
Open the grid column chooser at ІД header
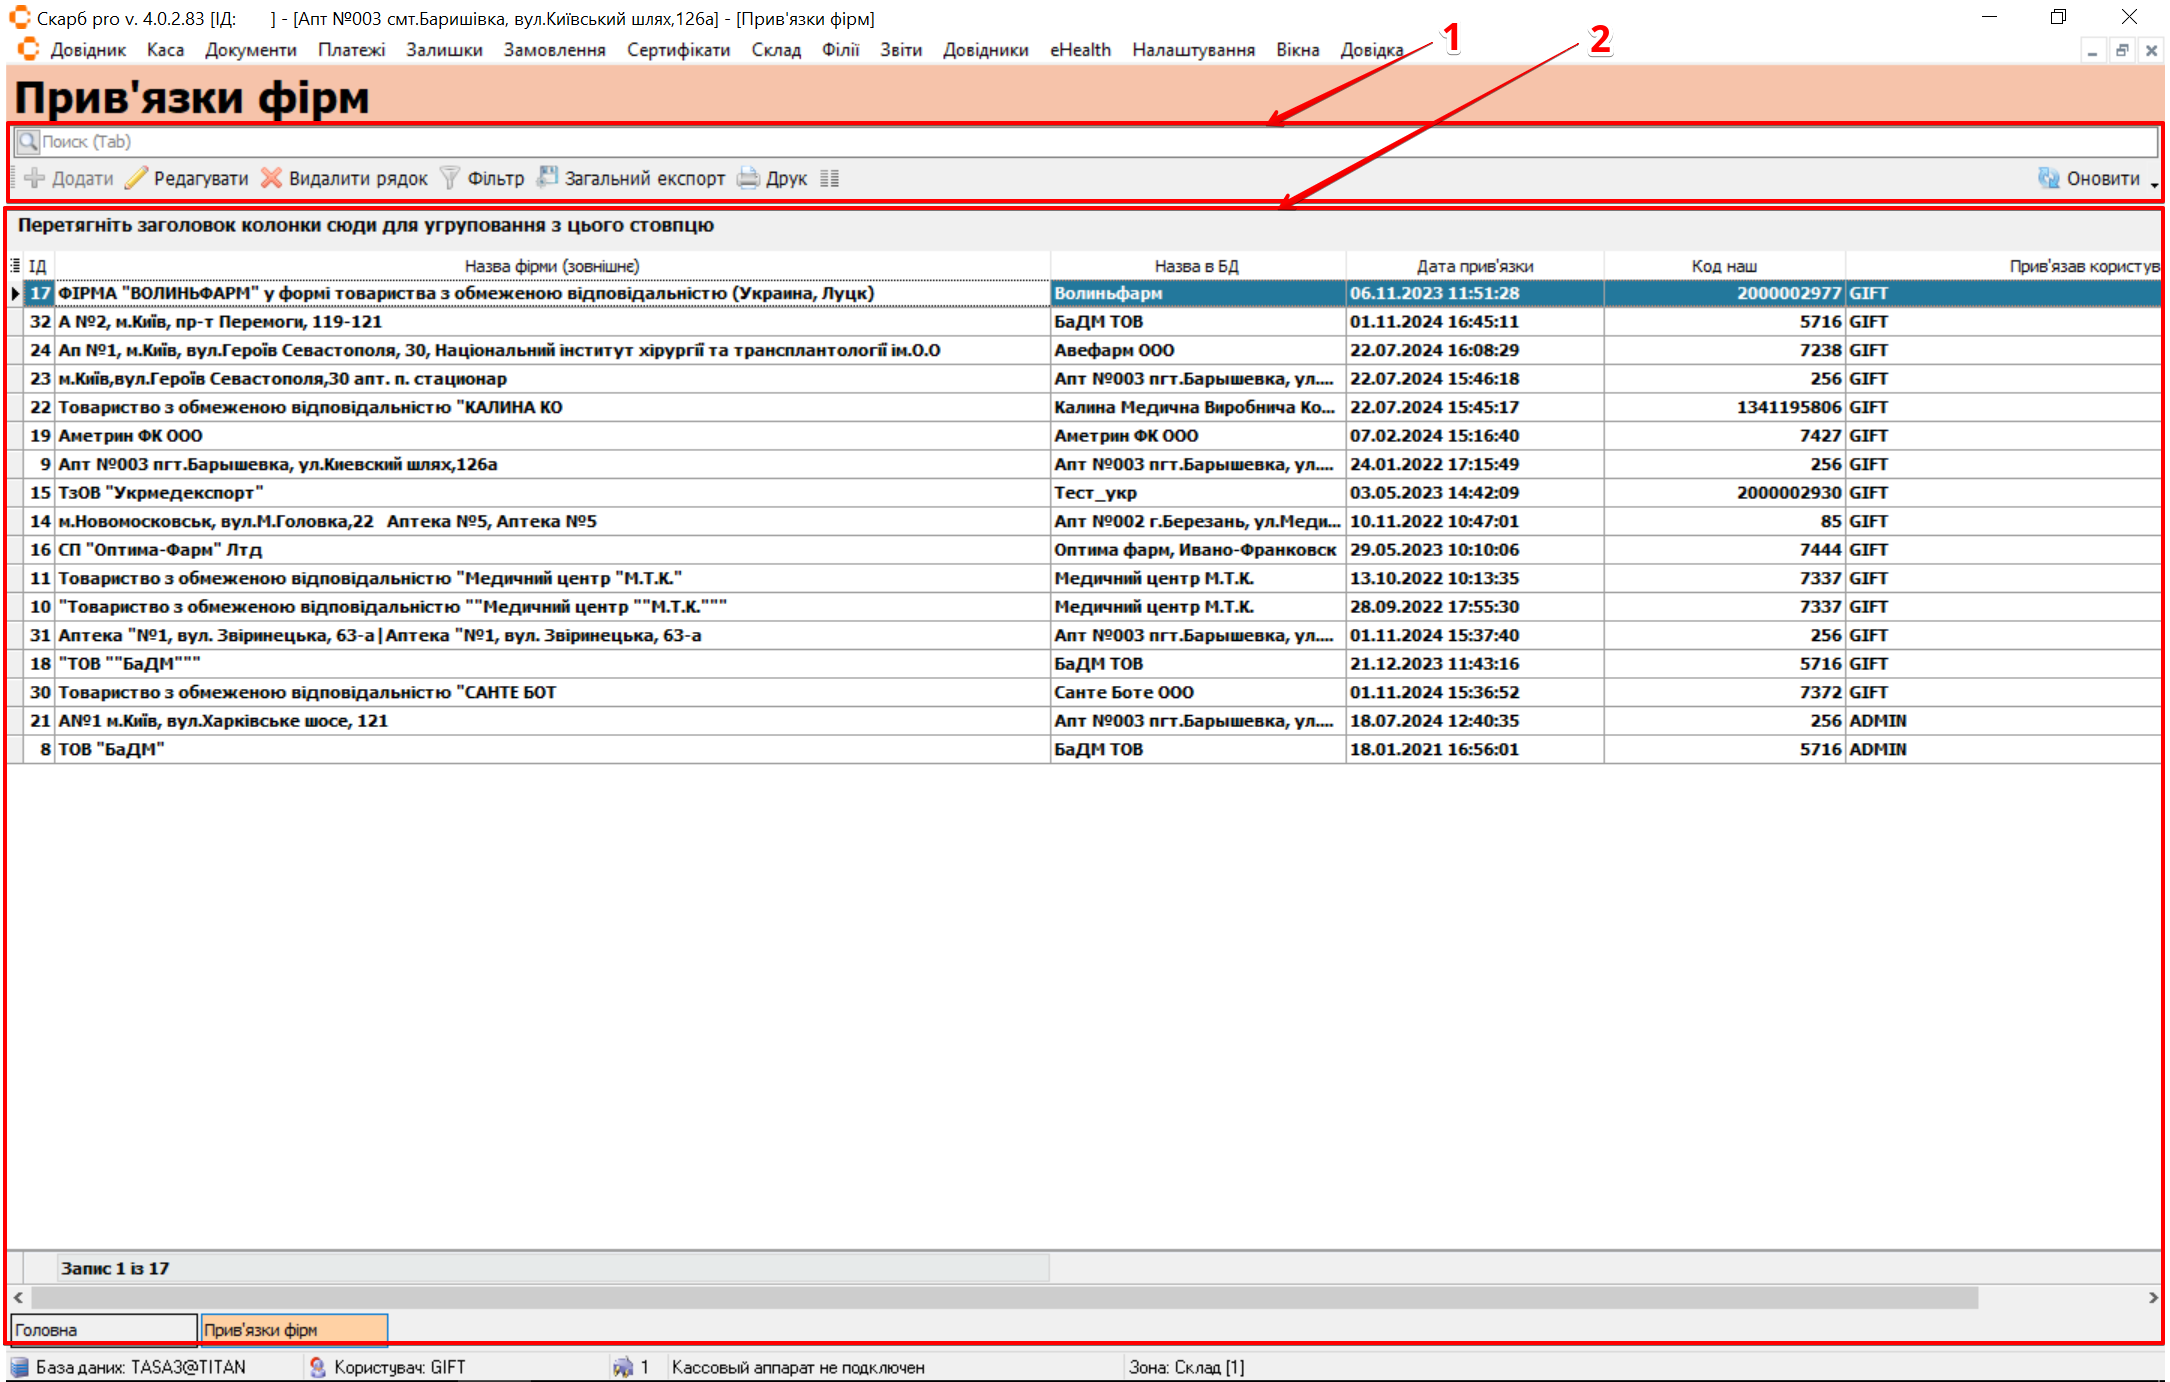(15, 265)
